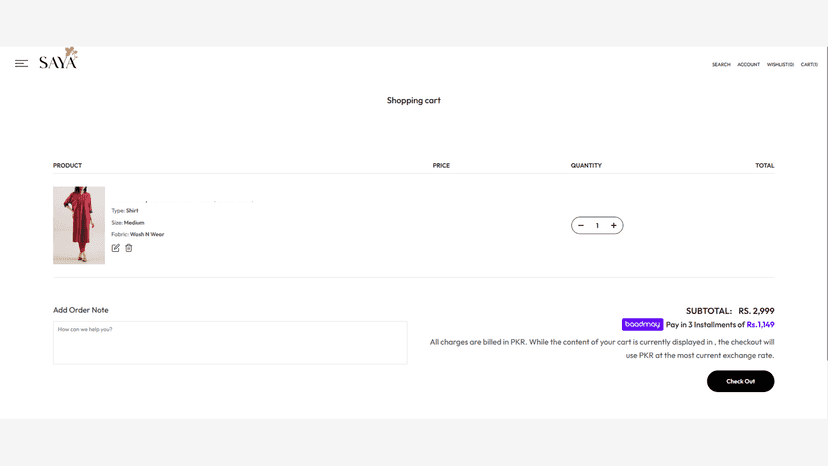Click the Rs.1,149 installment link
The image size is (828, 466).
click(x=760, y=324)
